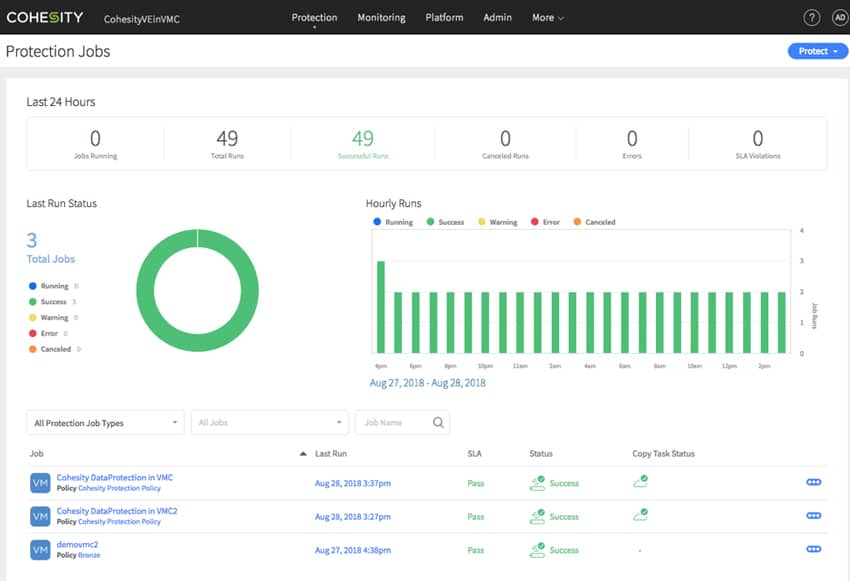Image resolution: width=850 pixels, height=581 pixels.
Task: Click the 0 Canceled Runs stat
Action: point(505,144)
